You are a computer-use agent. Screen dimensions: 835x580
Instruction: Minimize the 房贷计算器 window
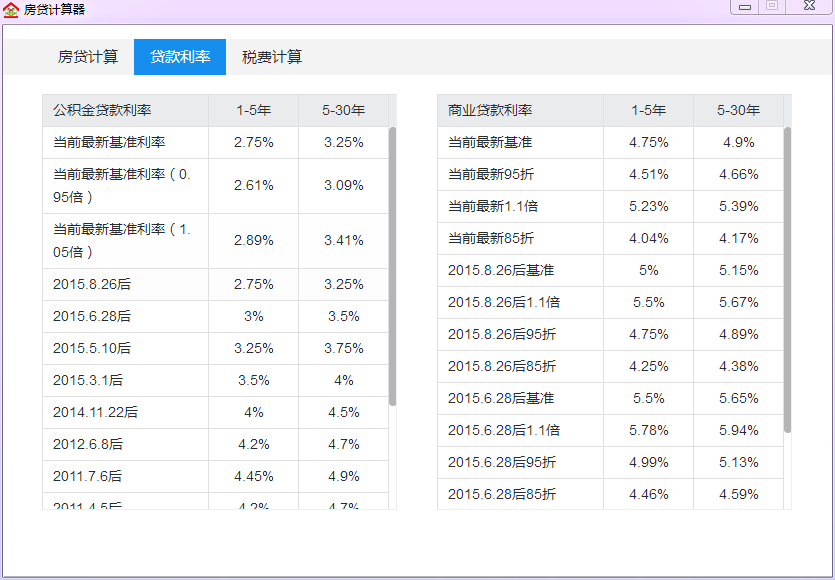click(x=744, y=7)
